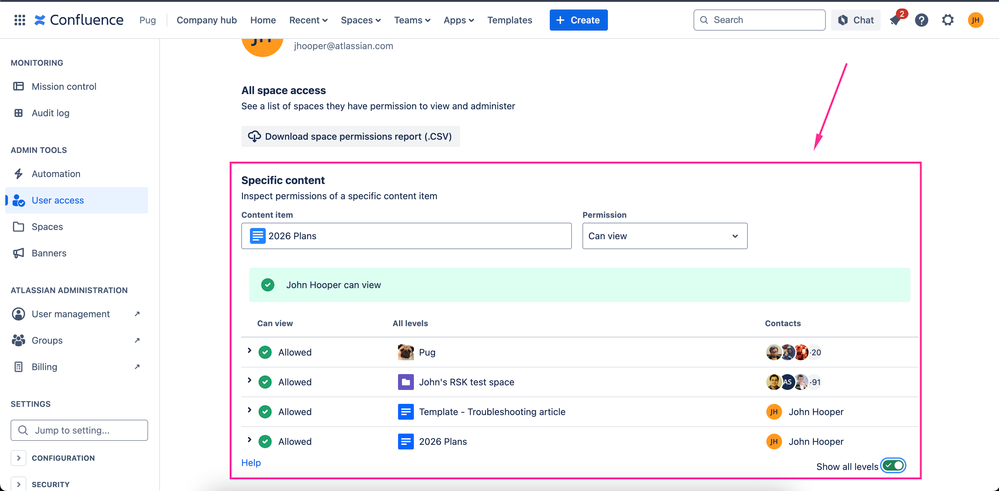Open the Groups admin link
Screen dimensions: 999x491
(x=76, y=341)
